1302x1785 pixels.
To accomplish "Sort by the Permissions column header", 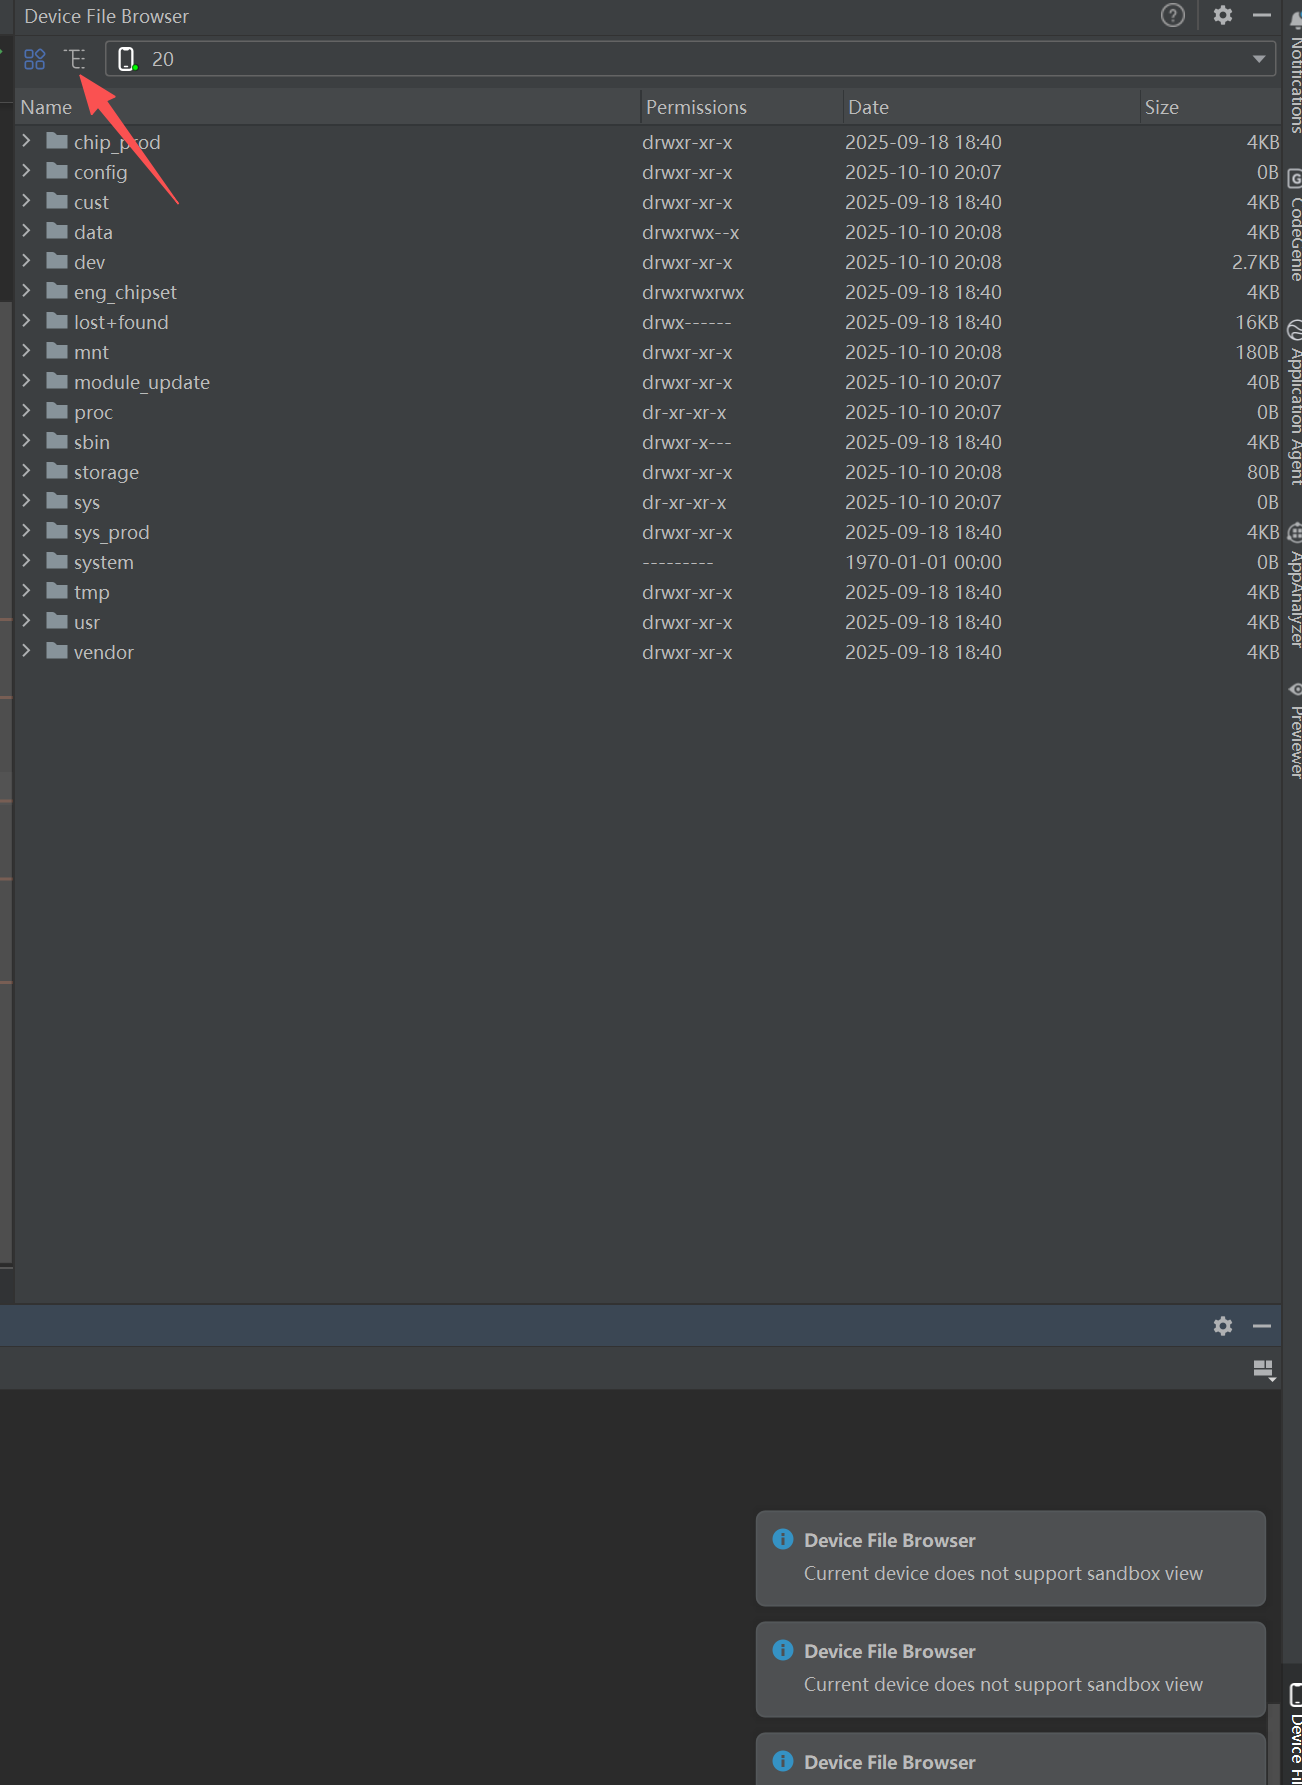I will [x=696, y=107].
